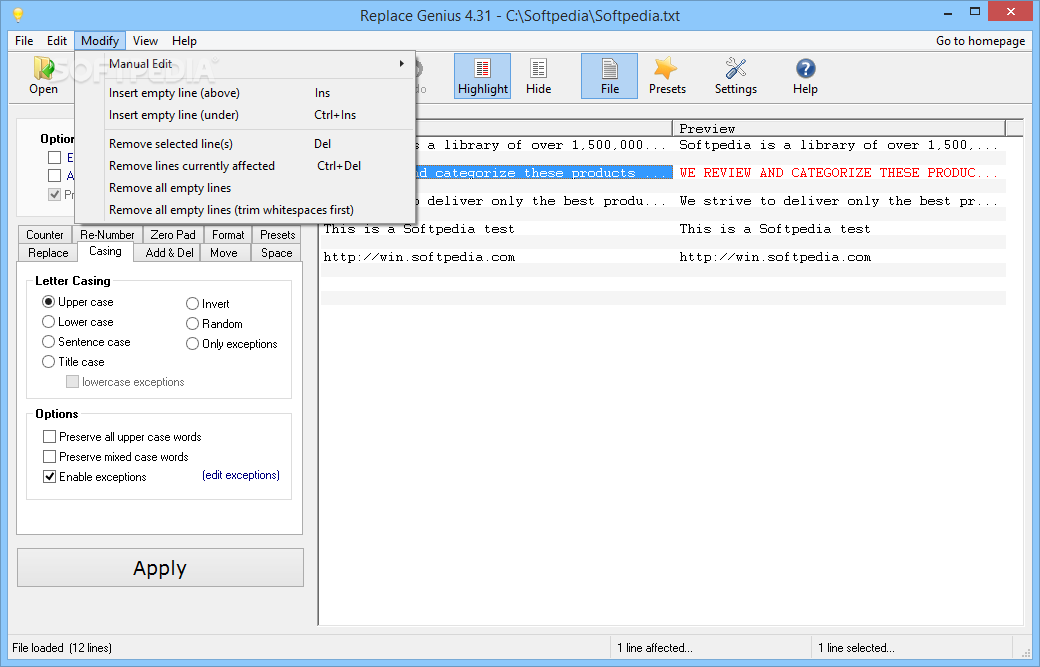Choose Remove selected line(s)
Viewport: 1040px width, 667px height.
click(245, 144)
